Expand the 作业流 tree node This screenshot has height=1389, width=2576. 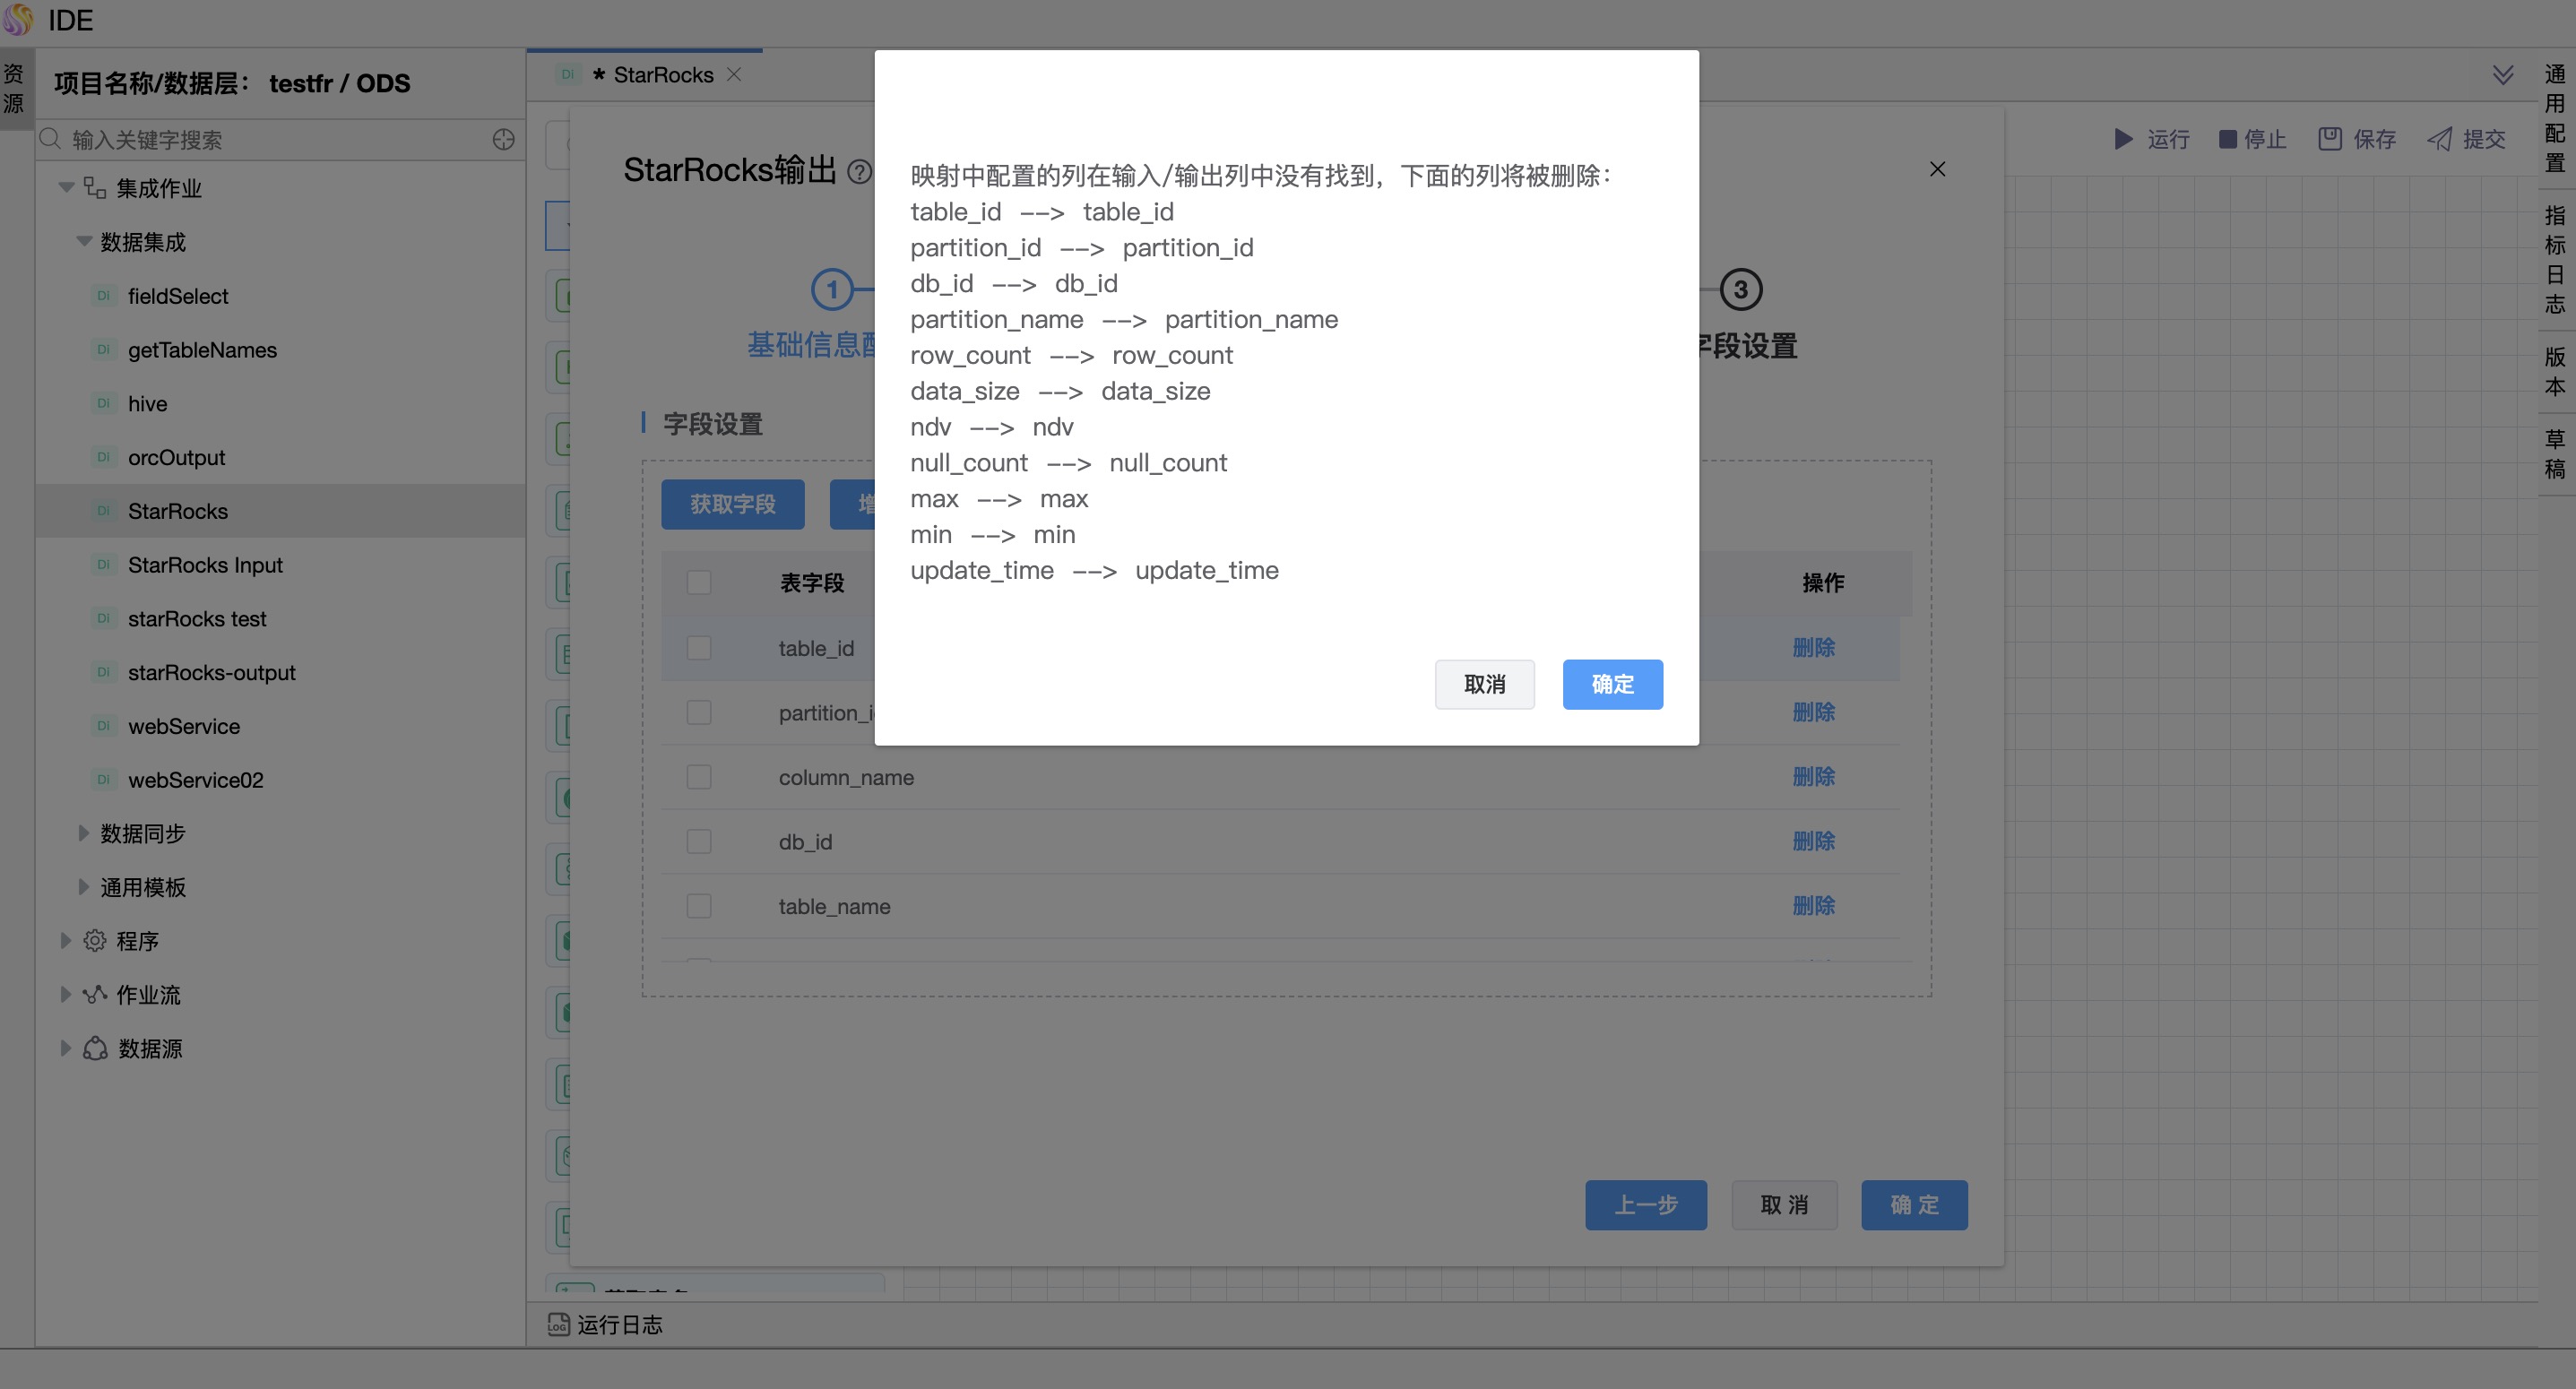[x=65, y=994]
